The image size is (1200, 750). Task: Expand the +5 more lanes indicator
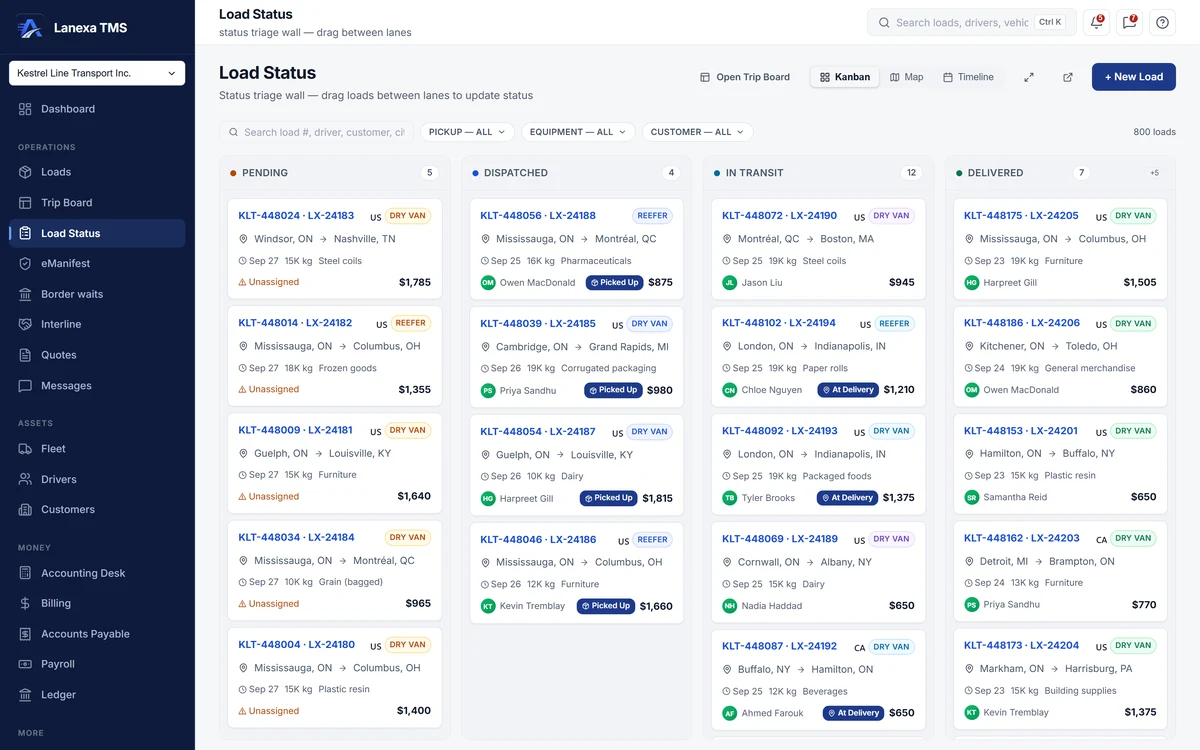click(1154, 173)
